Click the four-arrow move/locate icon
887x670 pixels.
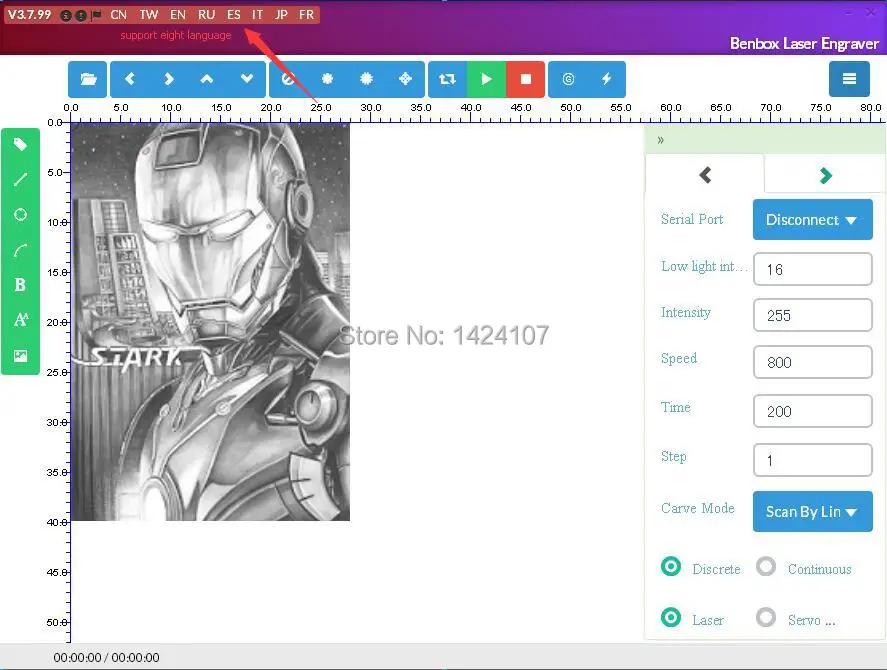[x=406, y=79]
